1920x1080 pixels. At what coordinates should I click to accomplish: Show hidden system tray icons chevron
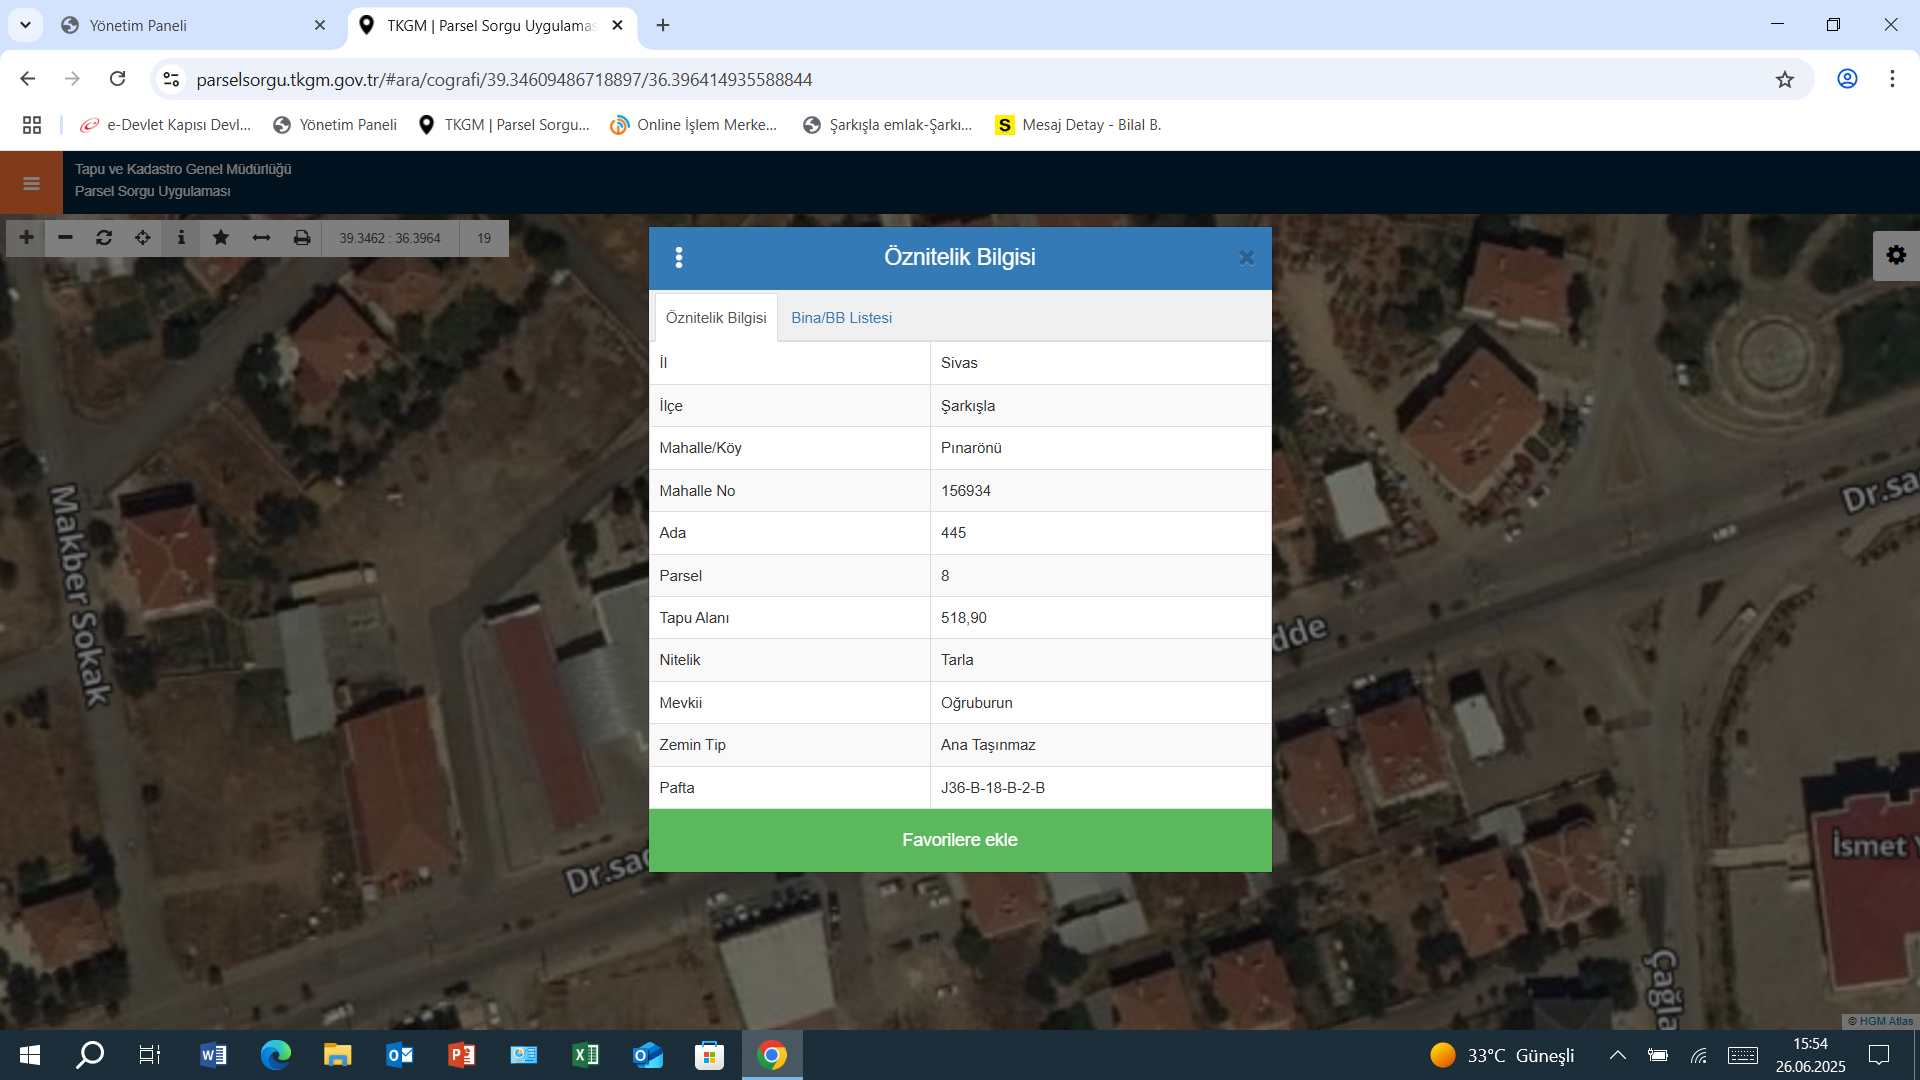click(1617, 1055)
